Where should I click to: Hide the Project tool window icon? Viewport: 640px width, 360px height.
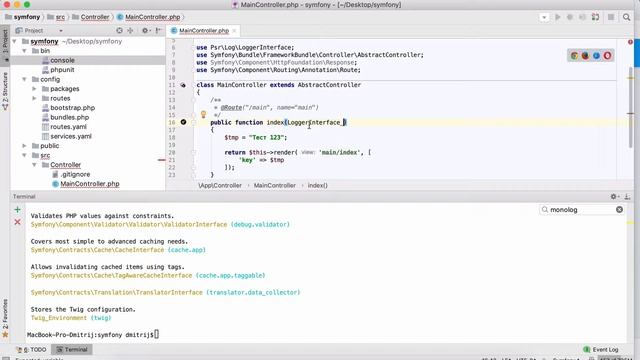click(x=159, y=31)
